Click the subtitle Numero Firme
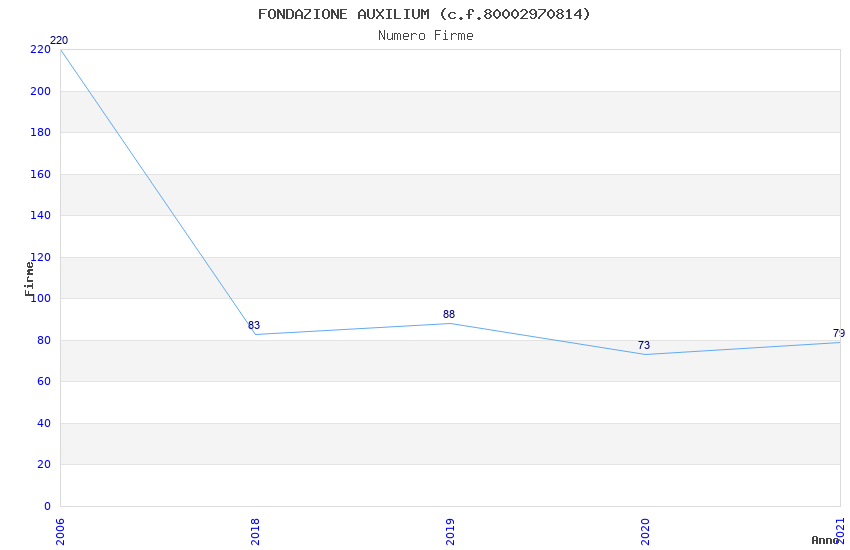The height and width of the screenshot is (550, 850). [x=426, y=36]
